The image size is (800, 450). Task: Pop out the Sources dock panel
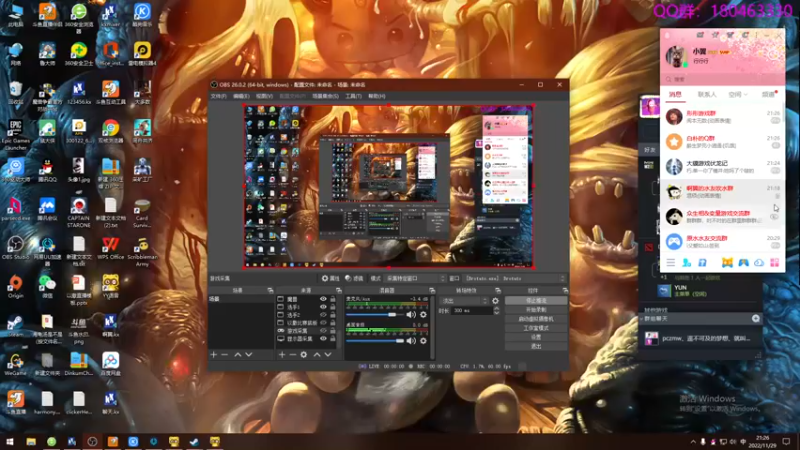339,290
